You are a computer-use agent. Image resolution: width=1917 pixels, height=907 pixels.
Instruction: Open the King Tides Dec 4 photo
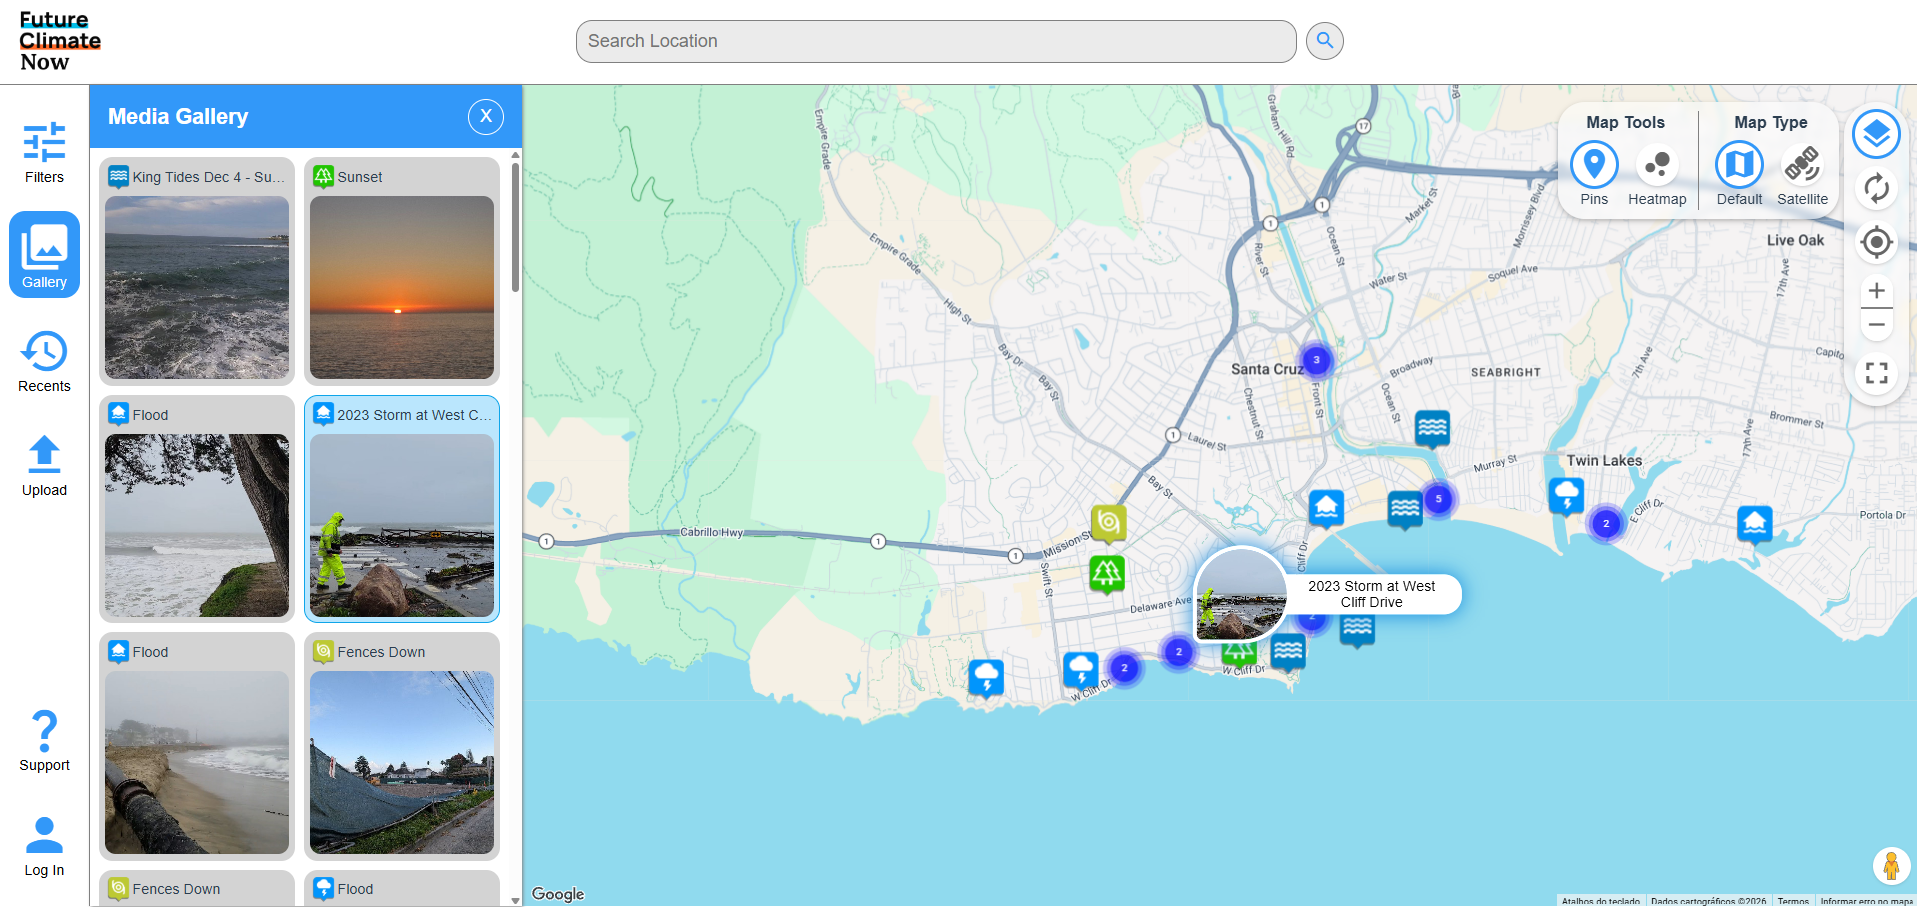(197, 271)
